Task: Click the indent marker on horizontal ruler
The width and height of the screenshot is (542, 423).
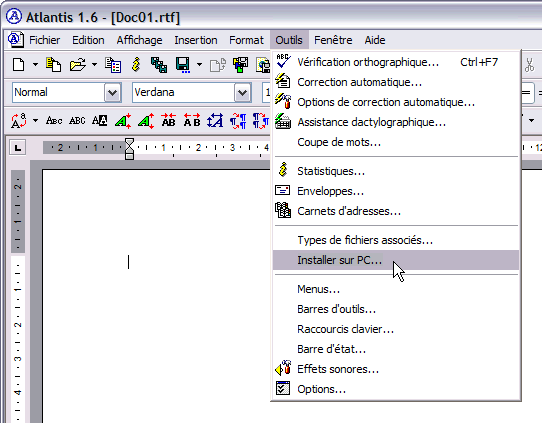Action: coord(129,149)
